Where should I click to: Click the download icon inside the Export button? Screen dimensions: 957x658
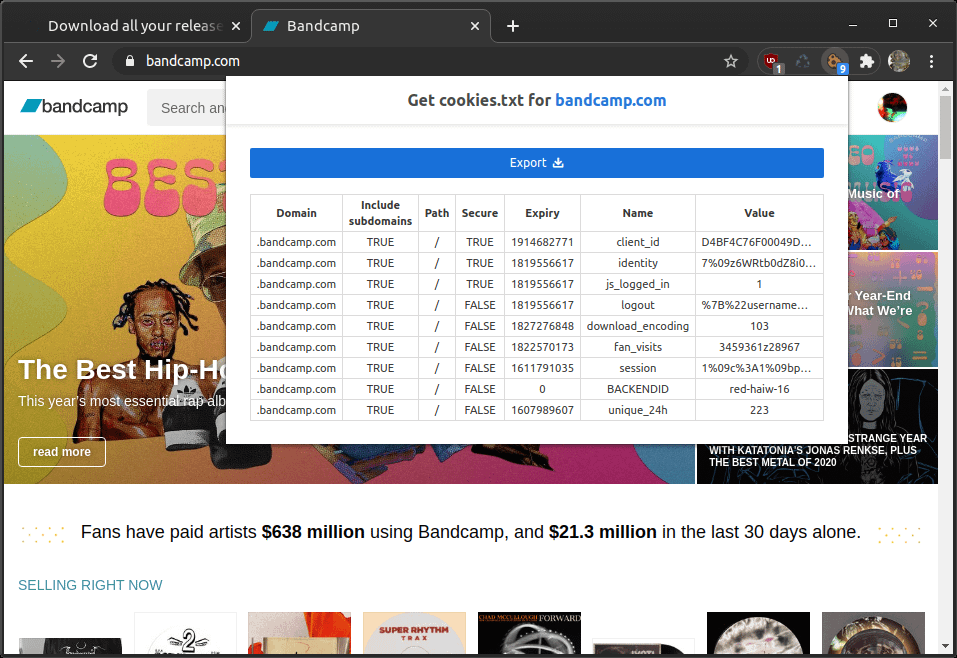click(557, 163)
